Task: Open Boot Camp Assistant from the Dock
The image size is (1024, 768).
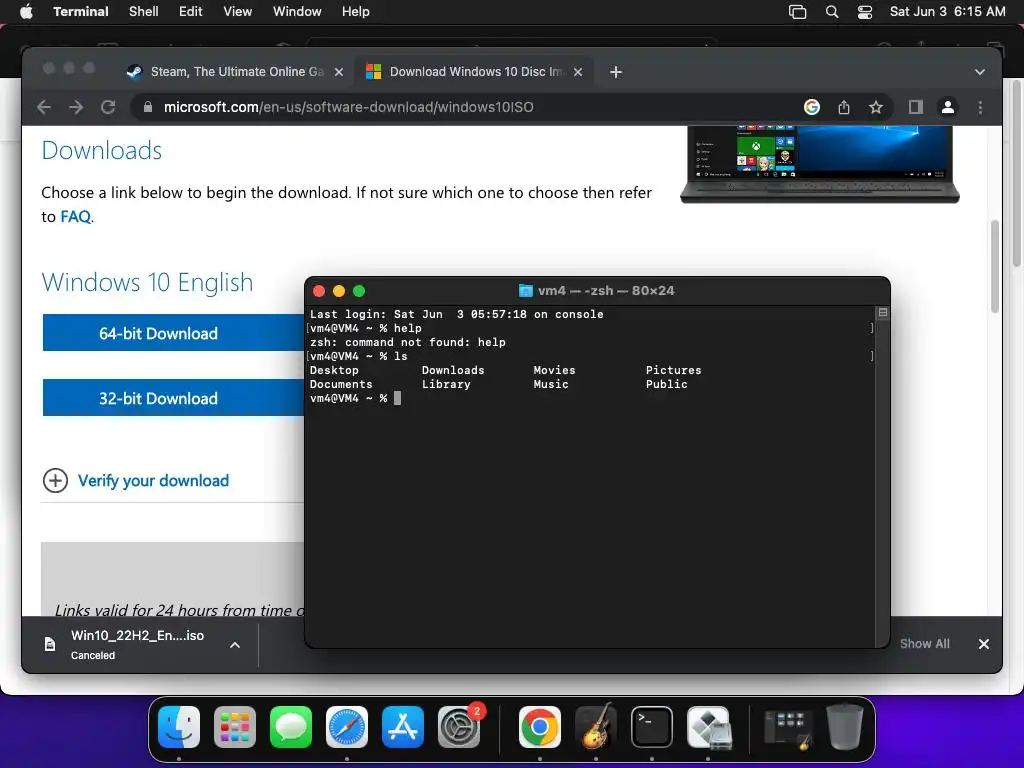Action: pos(709,727)
